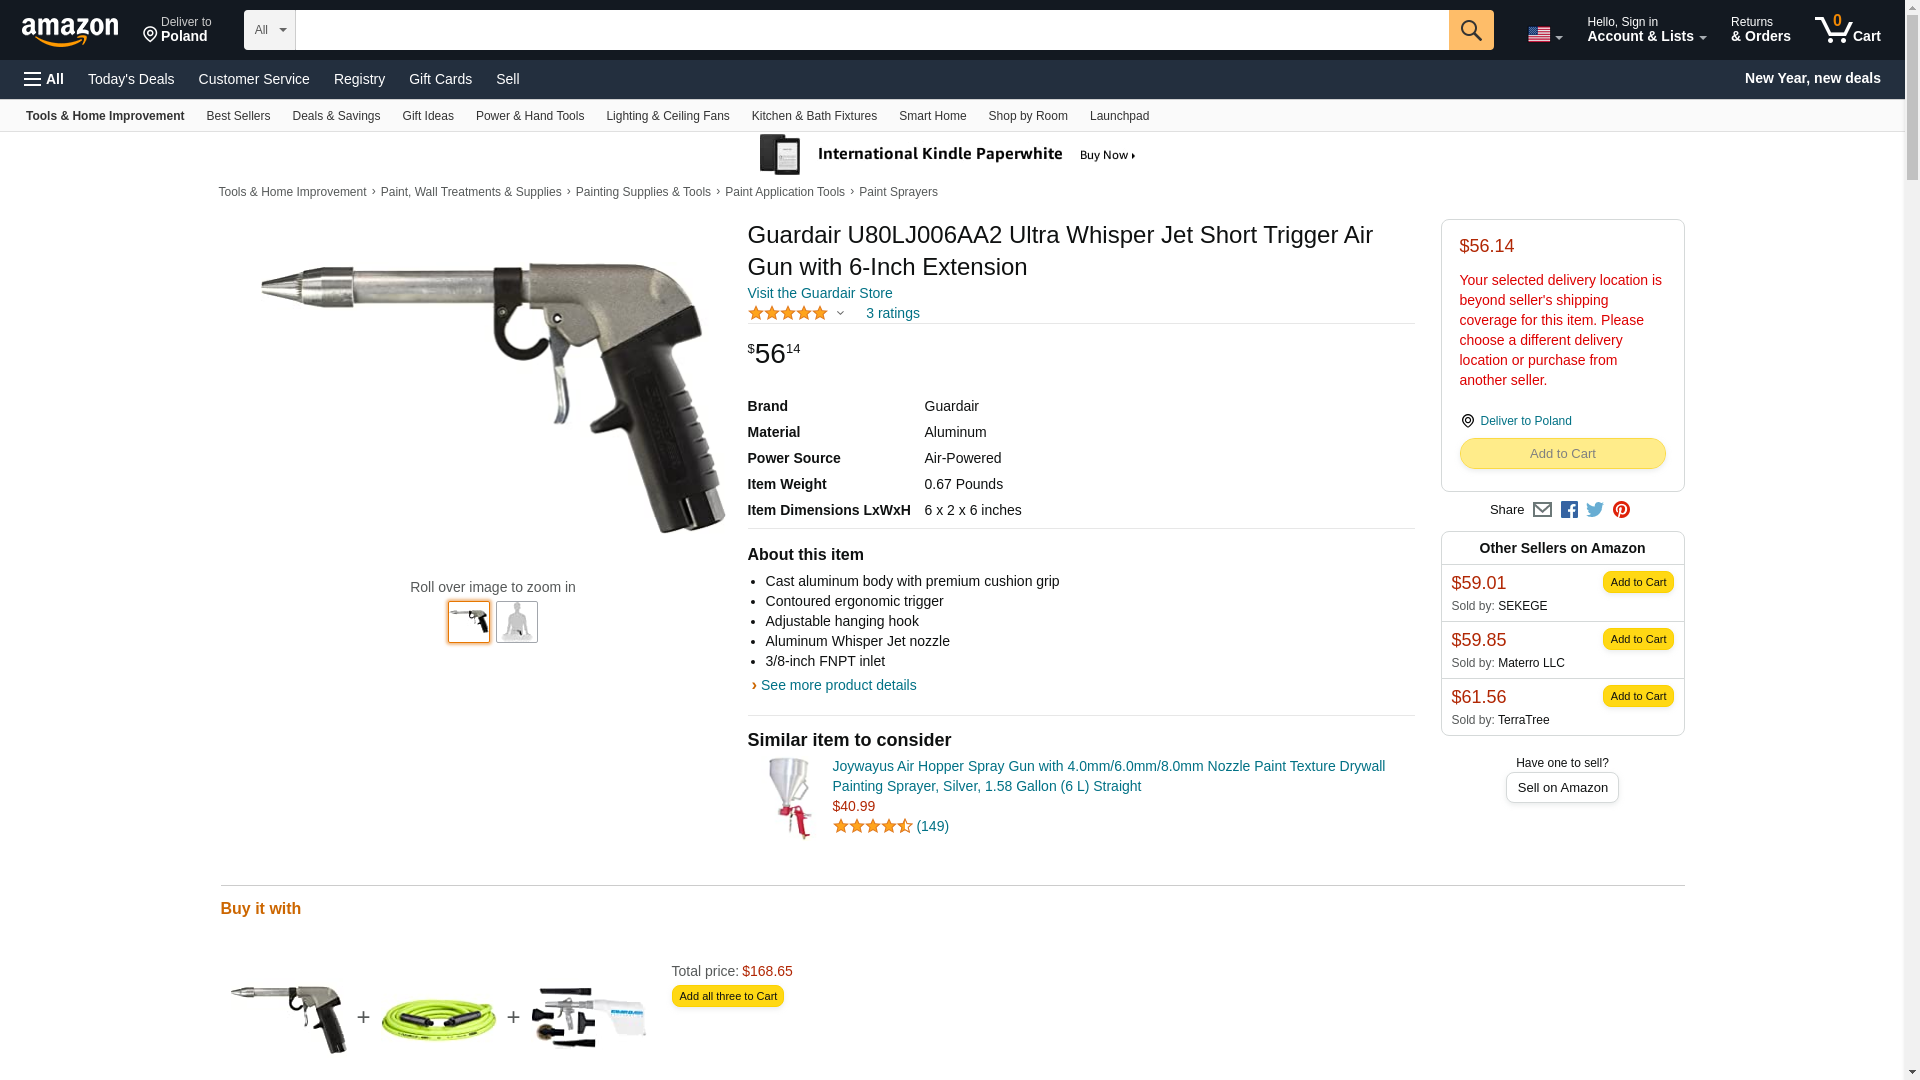Add SEKEGE offer at $59.01 to cart
This screenshot has height=1080, width=1920.
pos(1637,582)
